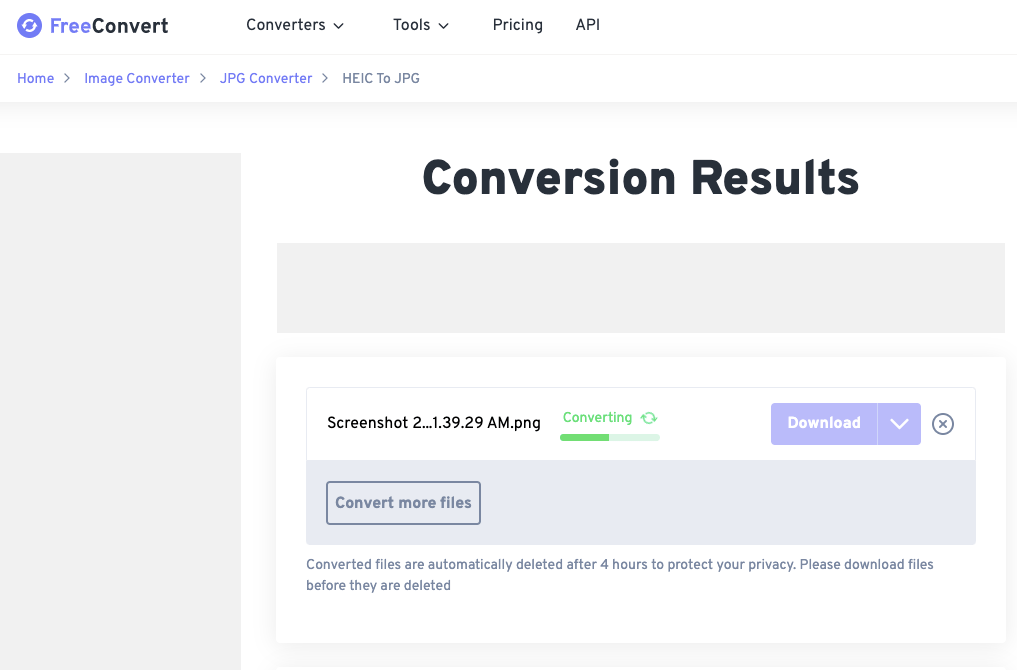Go to the Pricing page

518,25
